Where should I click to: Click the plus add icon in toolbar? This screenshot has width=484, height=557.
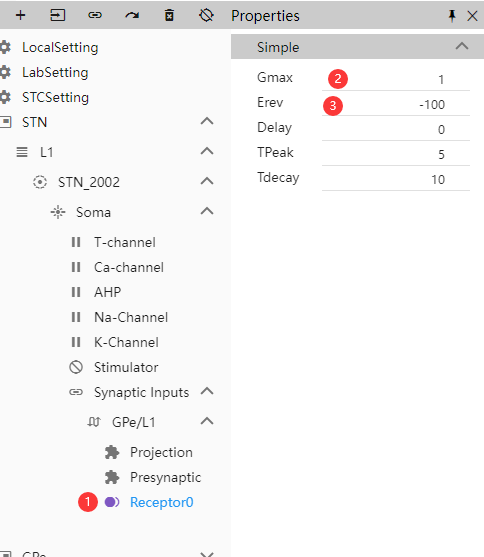pos(21,15)
